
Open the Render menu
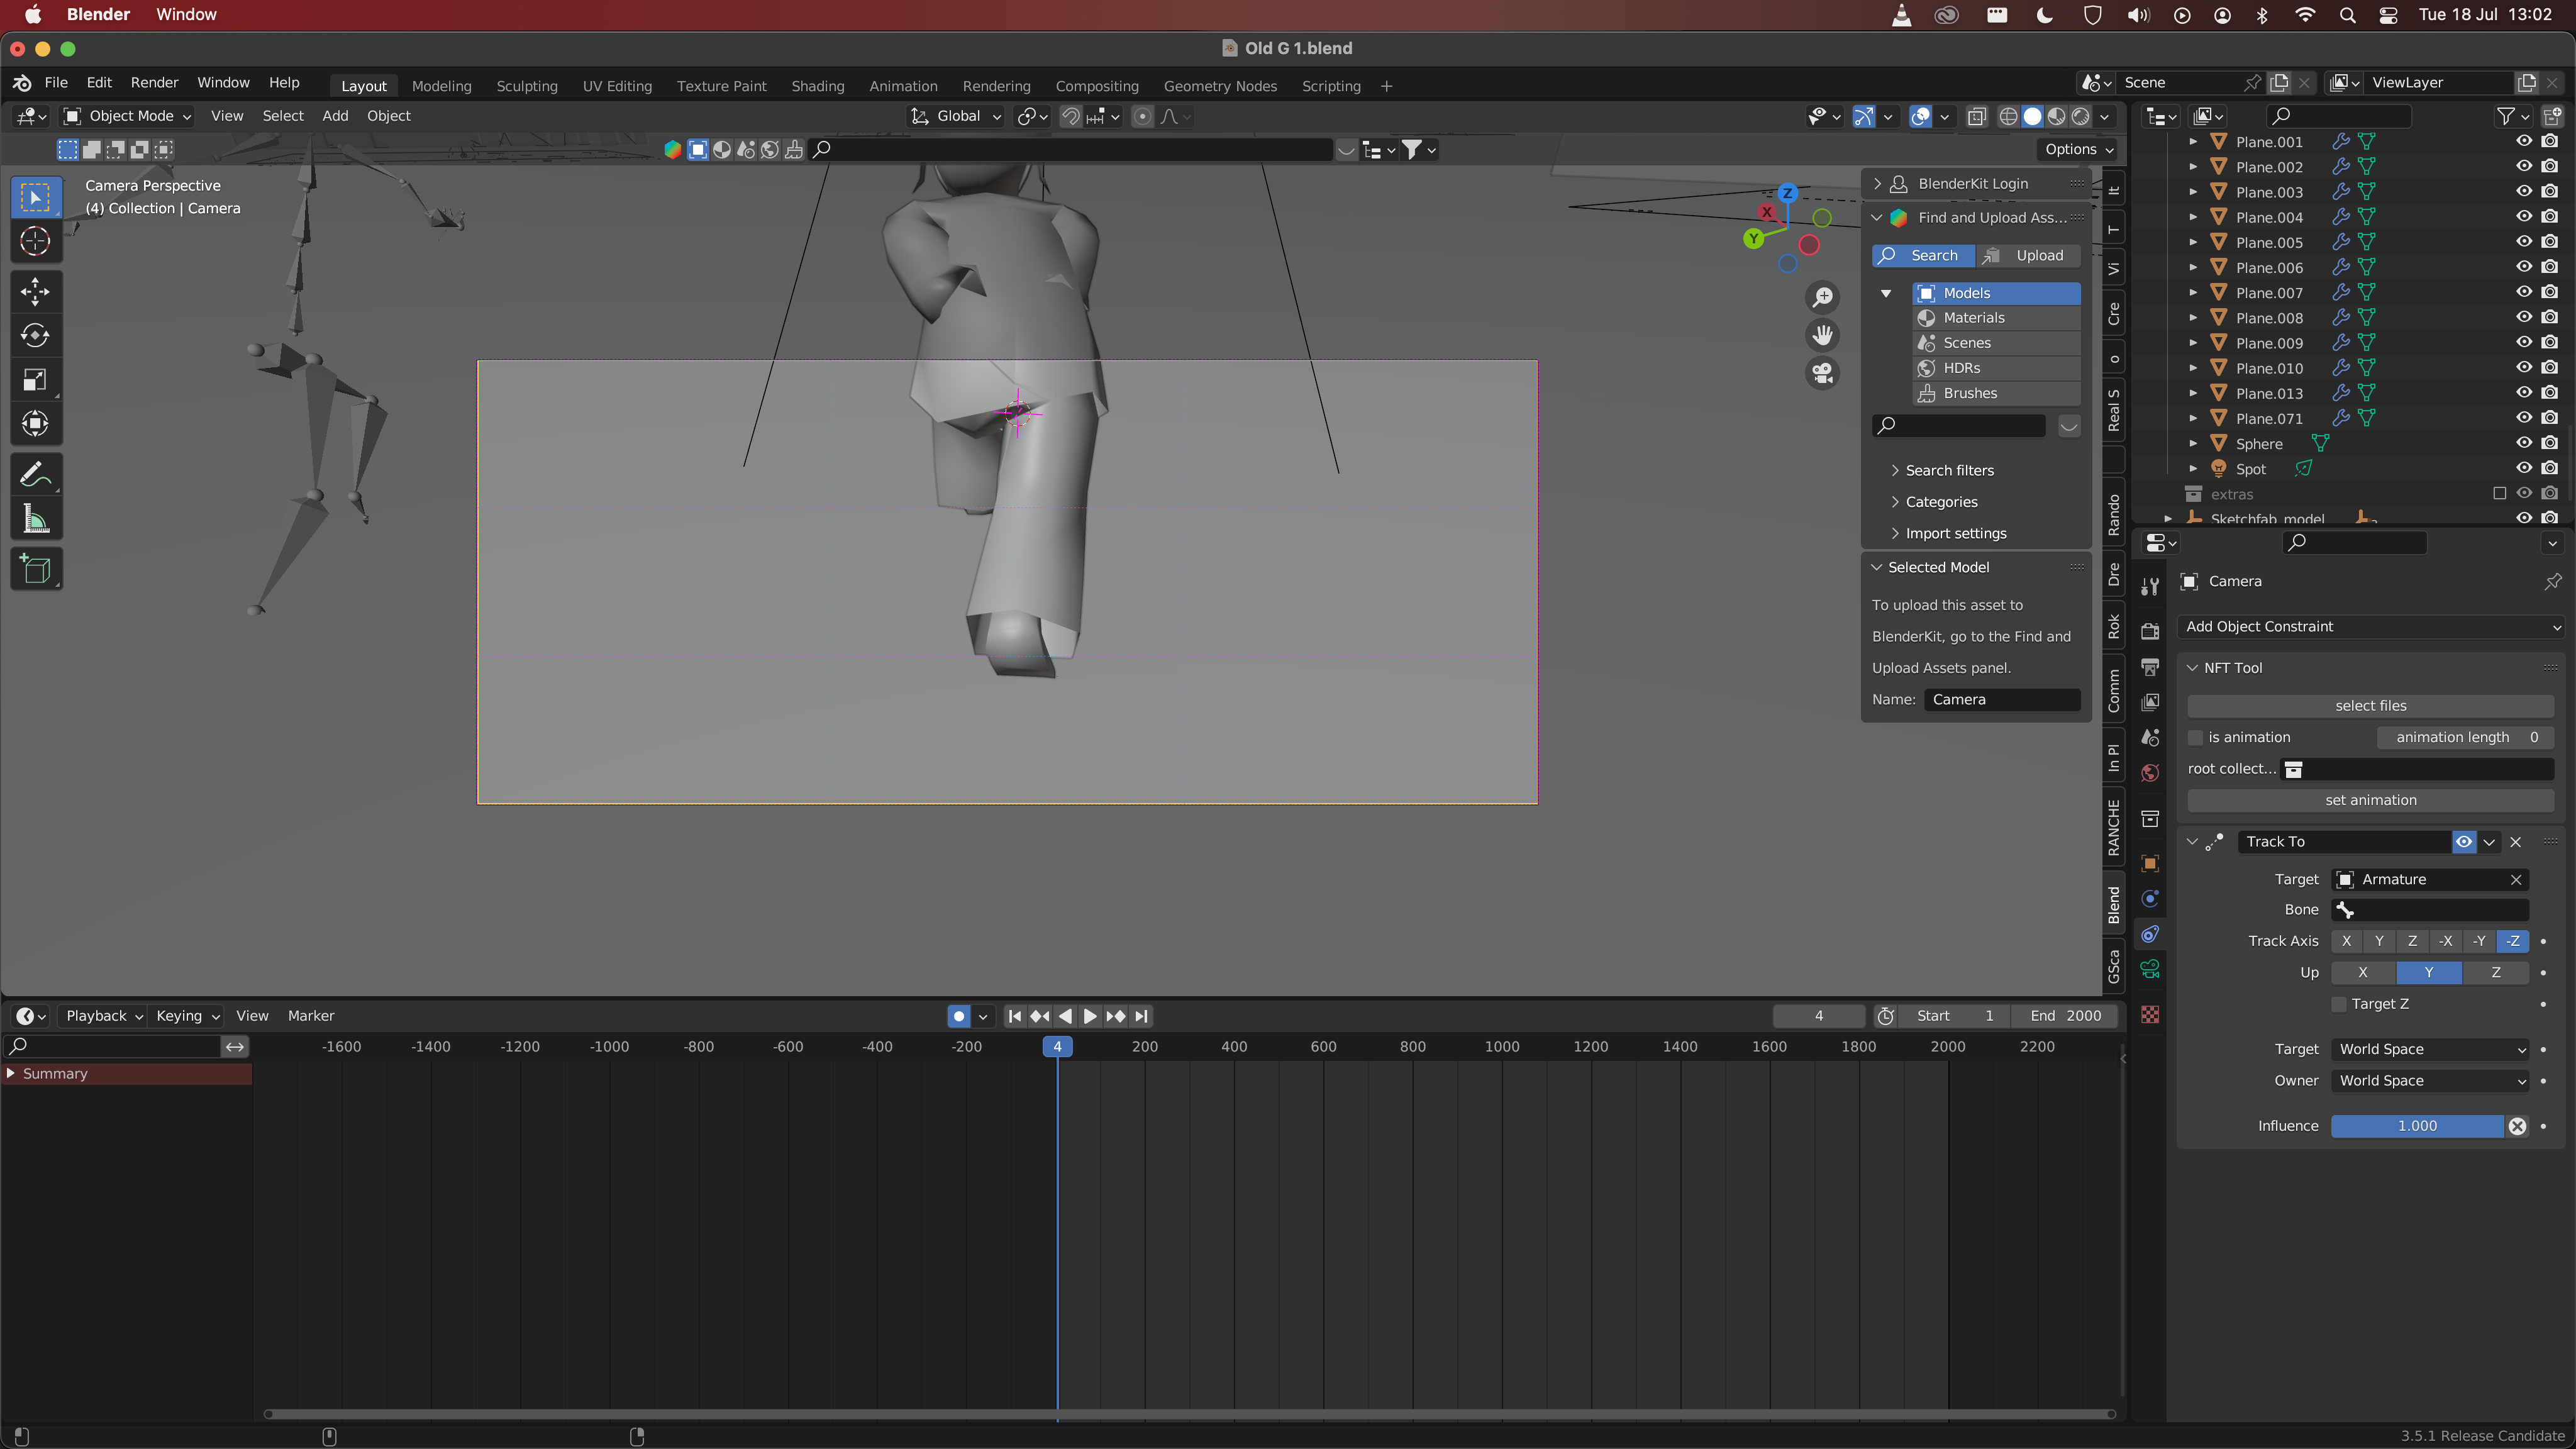click(x=154, y=83)
